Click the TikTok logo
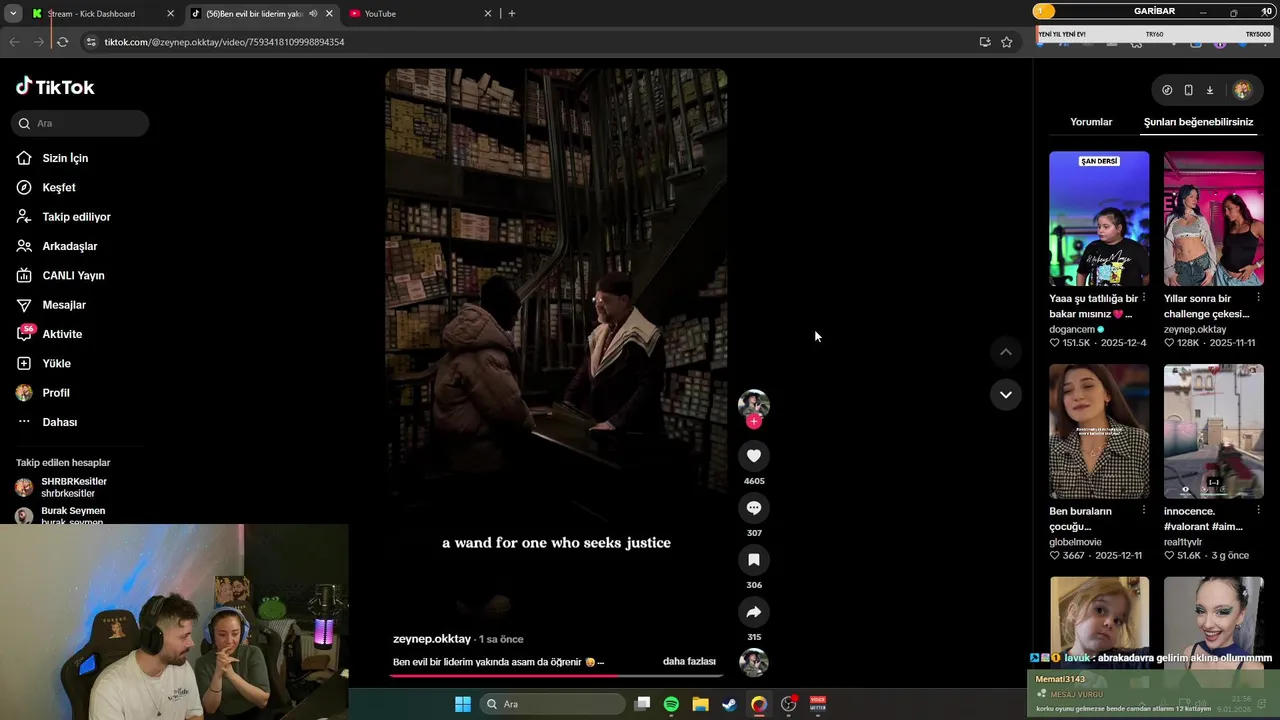 point(55,87)
